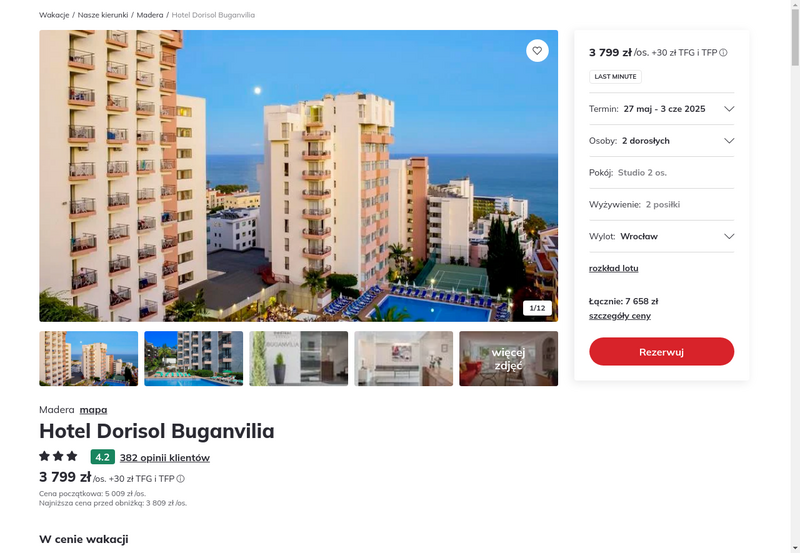Open the rozkład lotu link
Screen dimensions: 800x553
[x=613, y=268]
